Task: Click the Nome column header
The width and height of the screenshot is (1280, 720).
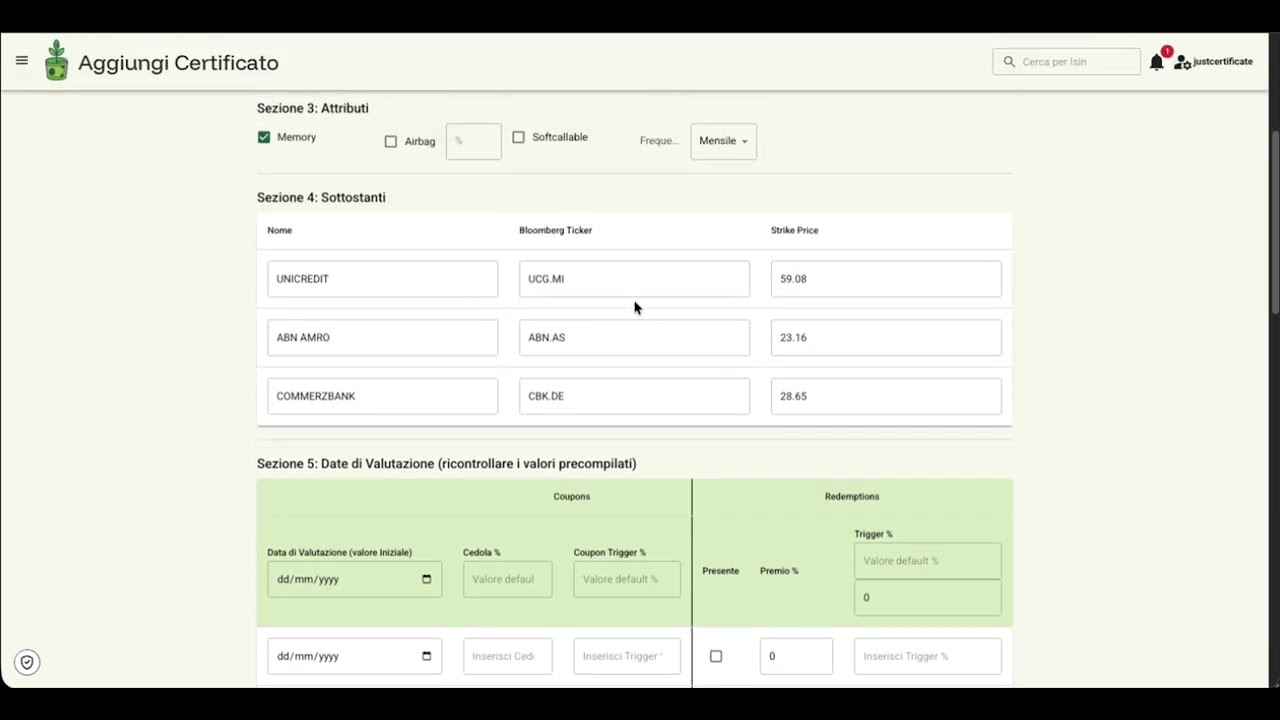Action: tap(280, 230)
